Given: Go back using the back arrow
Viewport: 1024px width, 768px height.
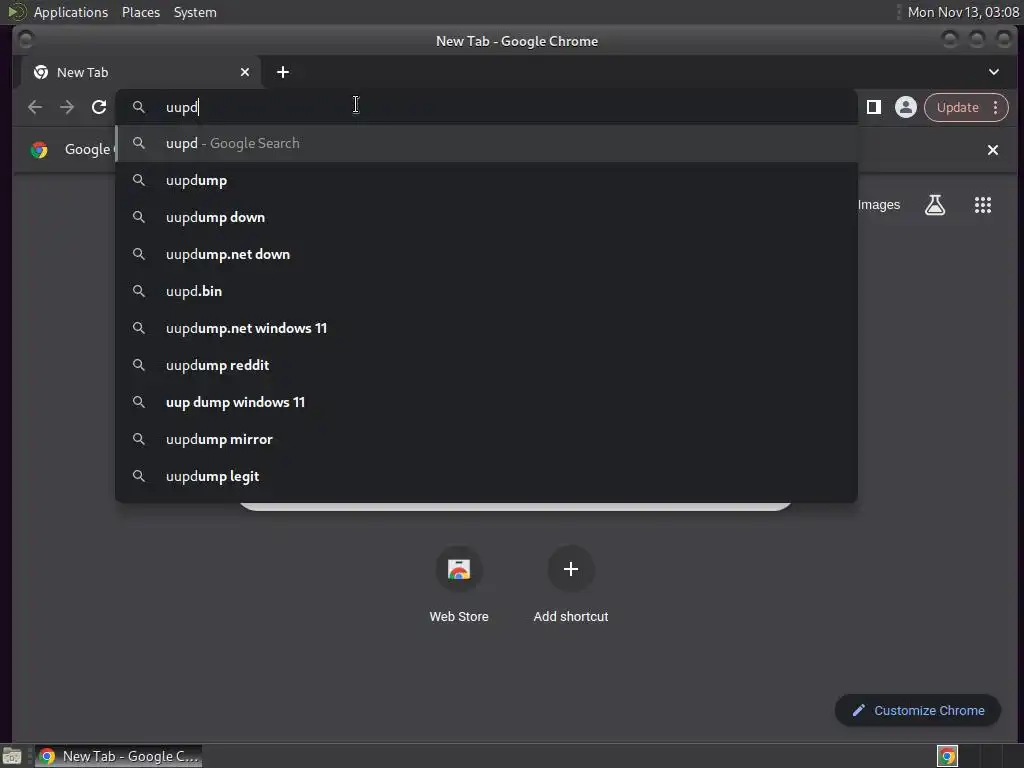Looking at the screenshot, I should point(35,107).
